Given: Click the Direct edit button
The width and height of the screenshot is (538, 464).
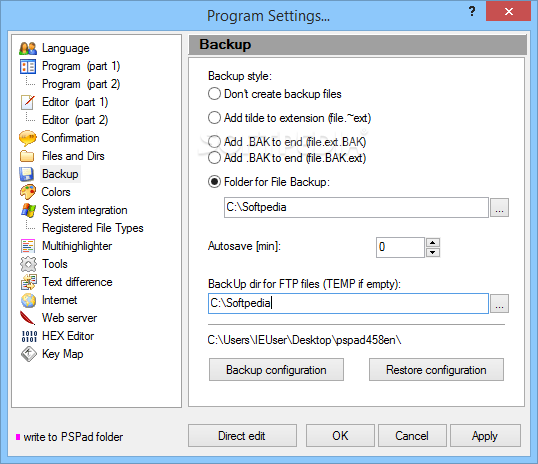Looking at the screenshot, I should tap(242, 436).
